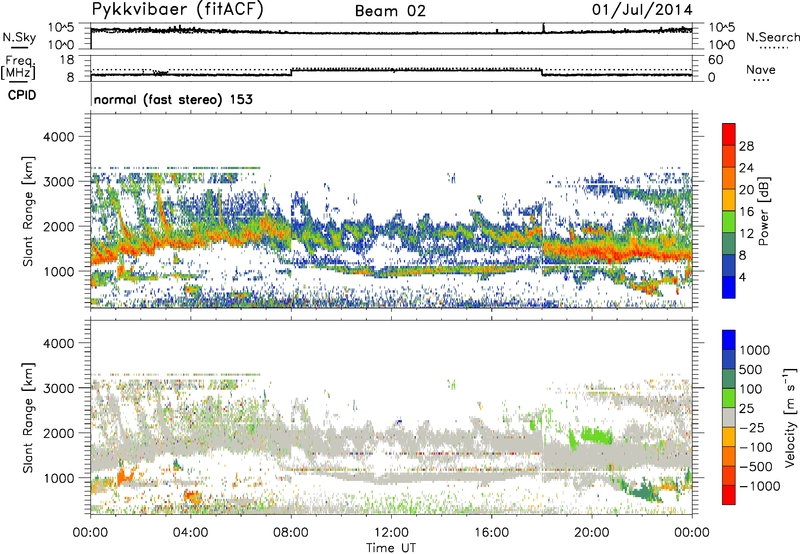Click the red bottom segment of Velocity color bar
Image resolution: width=800 pixels, height=554 pixels.
[x=729, y=495]
